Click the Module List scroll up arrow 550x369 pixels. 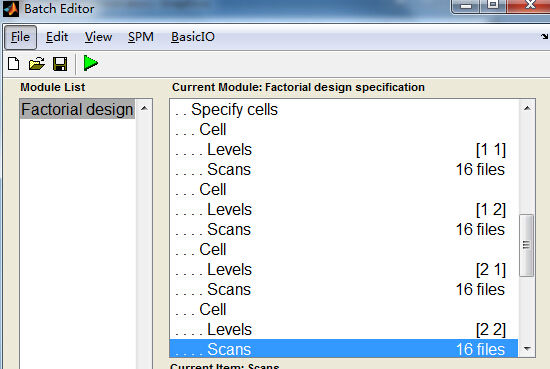144,108
